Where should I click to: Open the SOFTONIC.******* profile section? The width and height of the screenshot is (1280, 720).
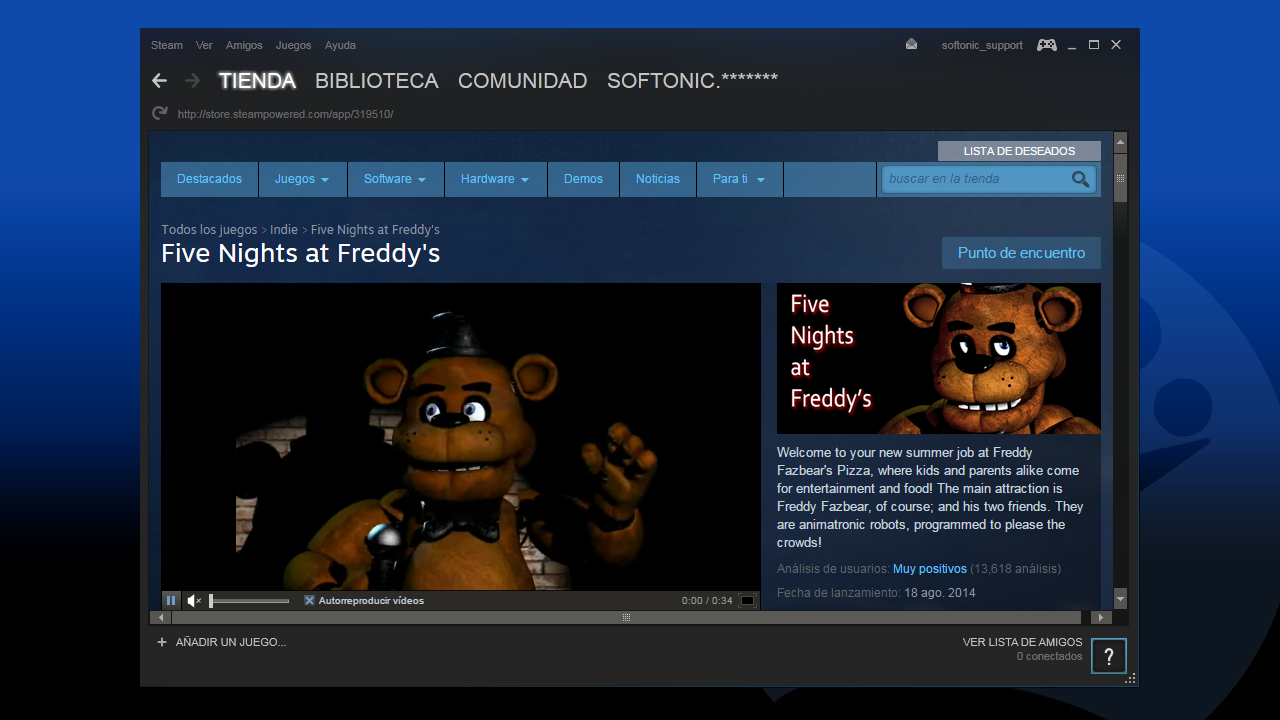[x=692, y=81]
